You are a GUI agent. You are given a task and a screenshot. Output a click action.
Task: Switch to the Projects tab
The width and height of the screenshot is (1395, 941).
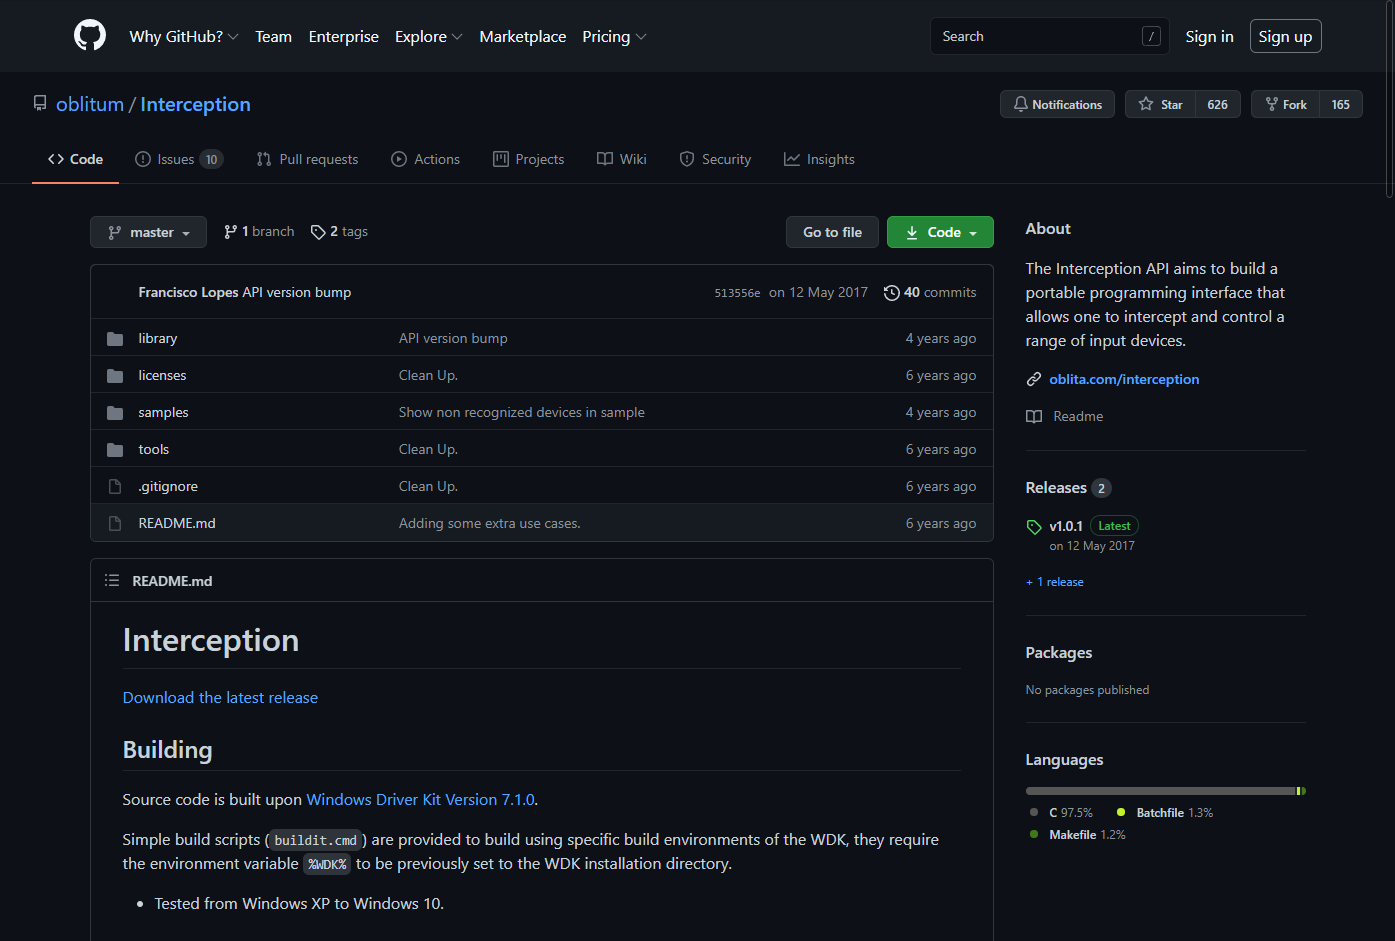[x=529, y=159]
